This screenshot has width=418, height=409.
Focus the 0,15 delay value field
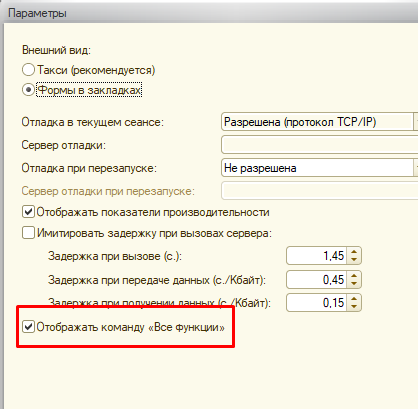317,303
